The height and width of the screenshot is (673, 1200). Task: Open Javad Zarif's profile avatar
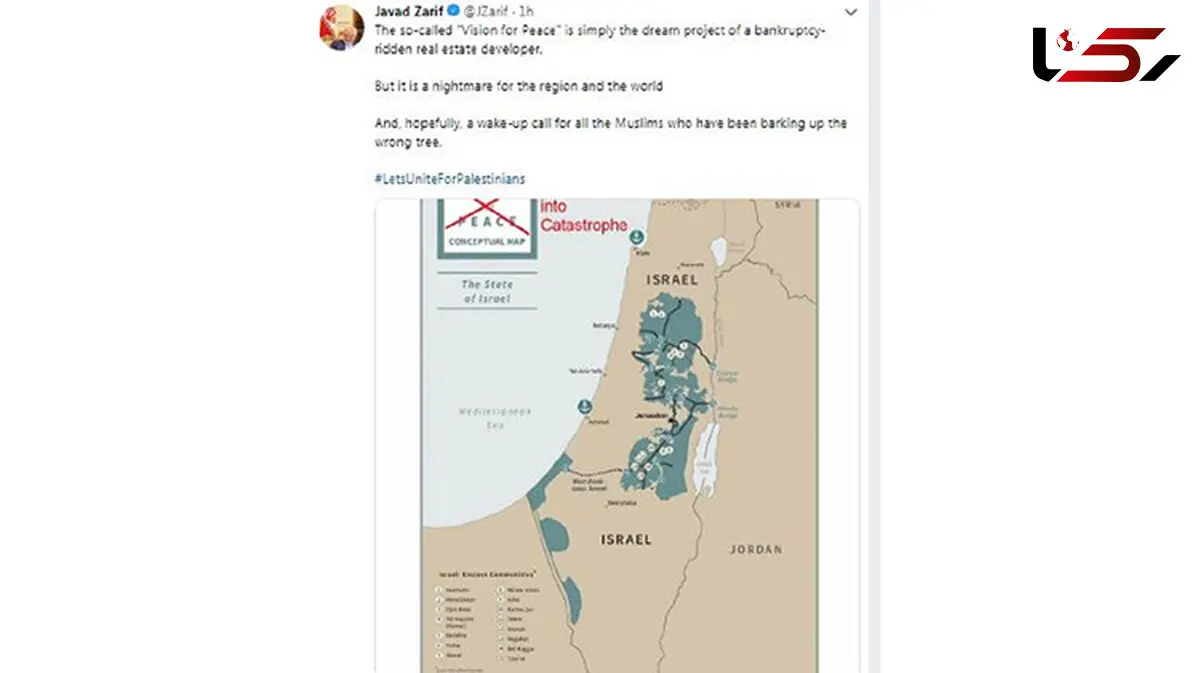coord(342,26)
